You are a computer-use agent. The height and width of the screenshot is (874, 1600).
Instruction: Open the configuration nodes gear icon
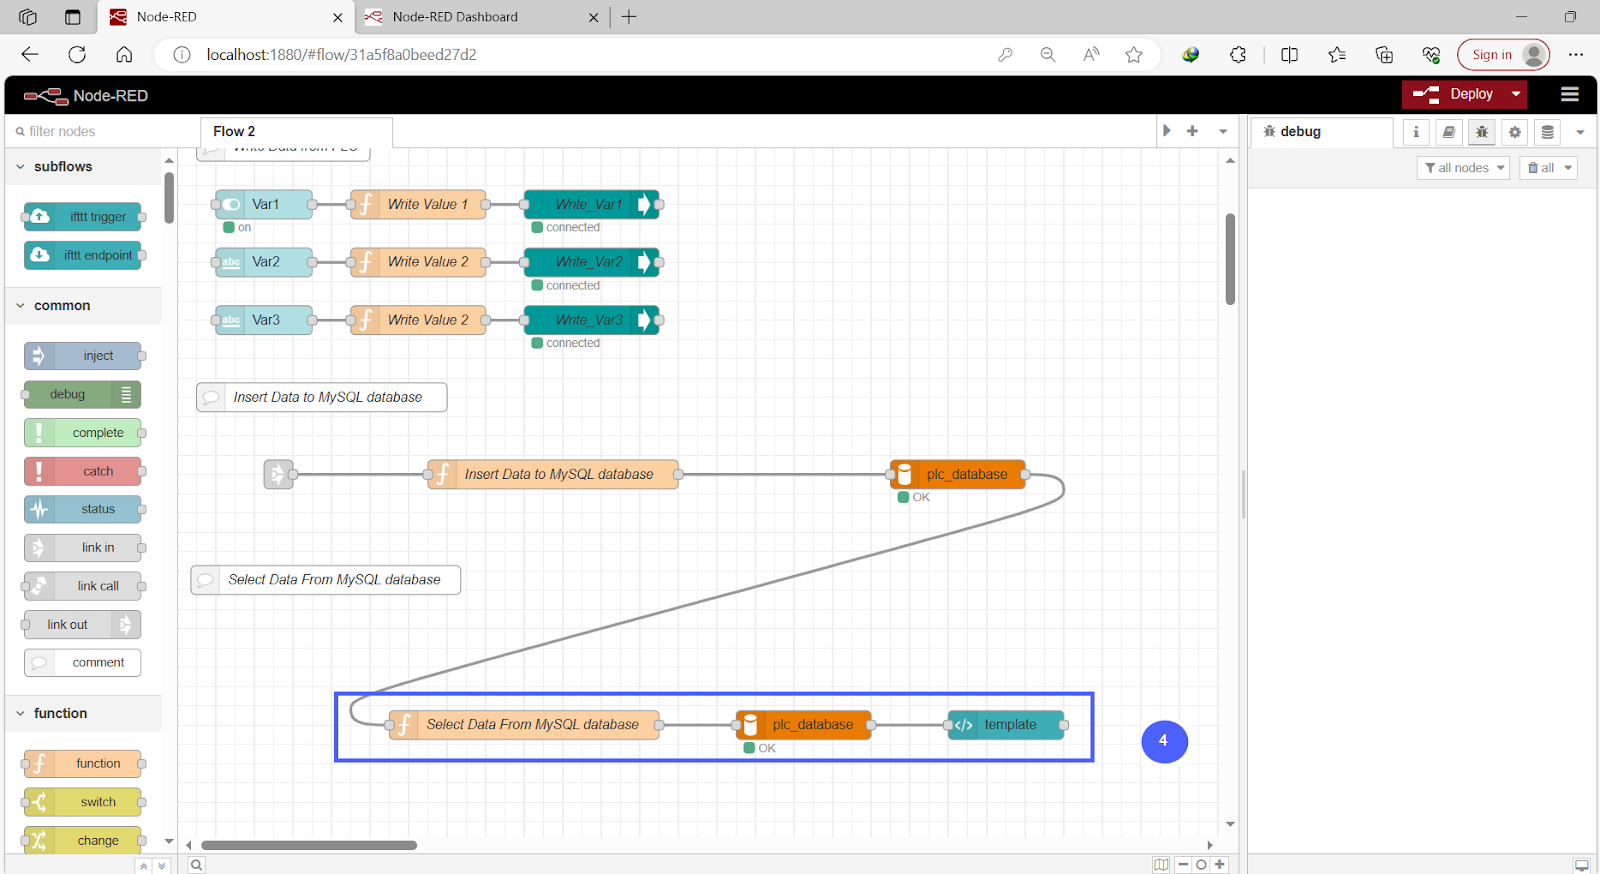click(1515, 132)
